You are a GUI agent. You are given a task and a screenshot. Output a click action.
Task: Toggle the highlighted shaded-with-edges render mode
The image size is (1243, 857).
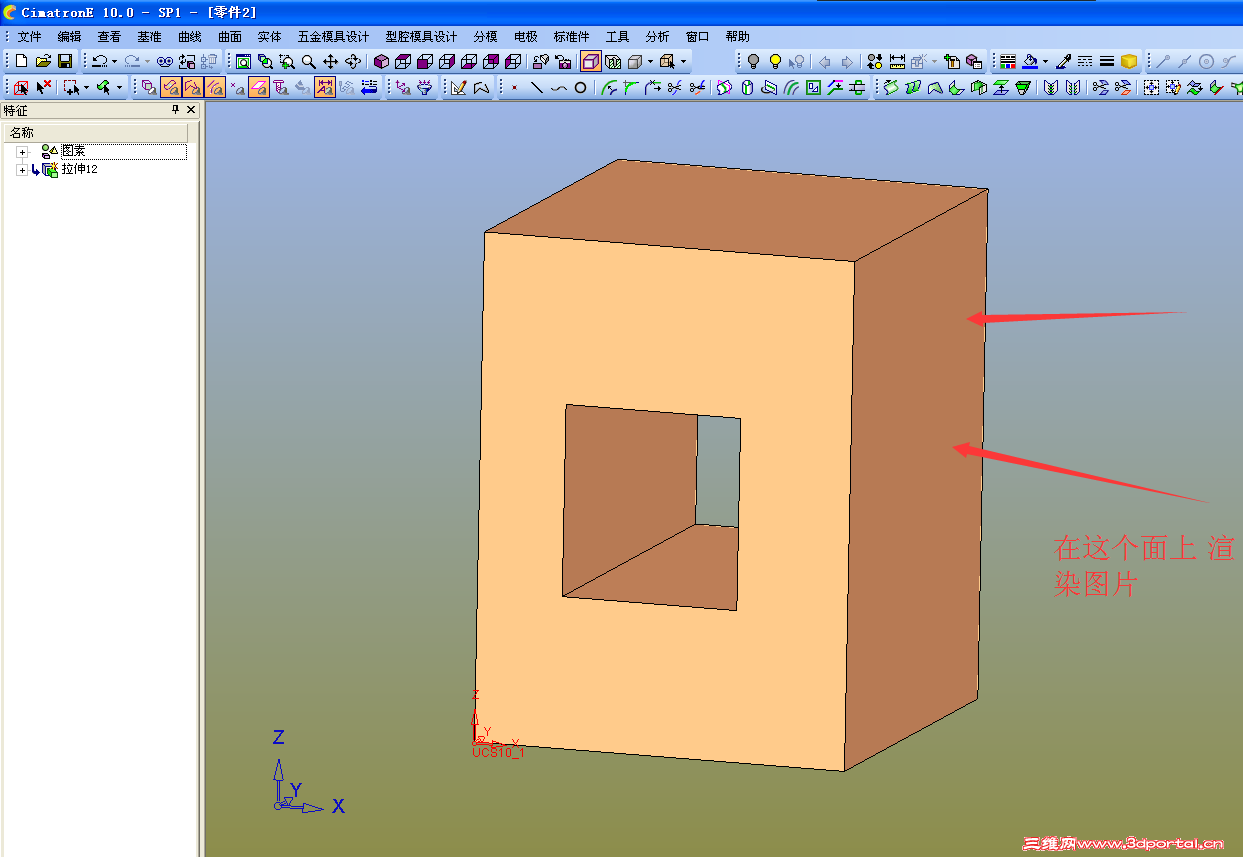click(x=591, y=61)
